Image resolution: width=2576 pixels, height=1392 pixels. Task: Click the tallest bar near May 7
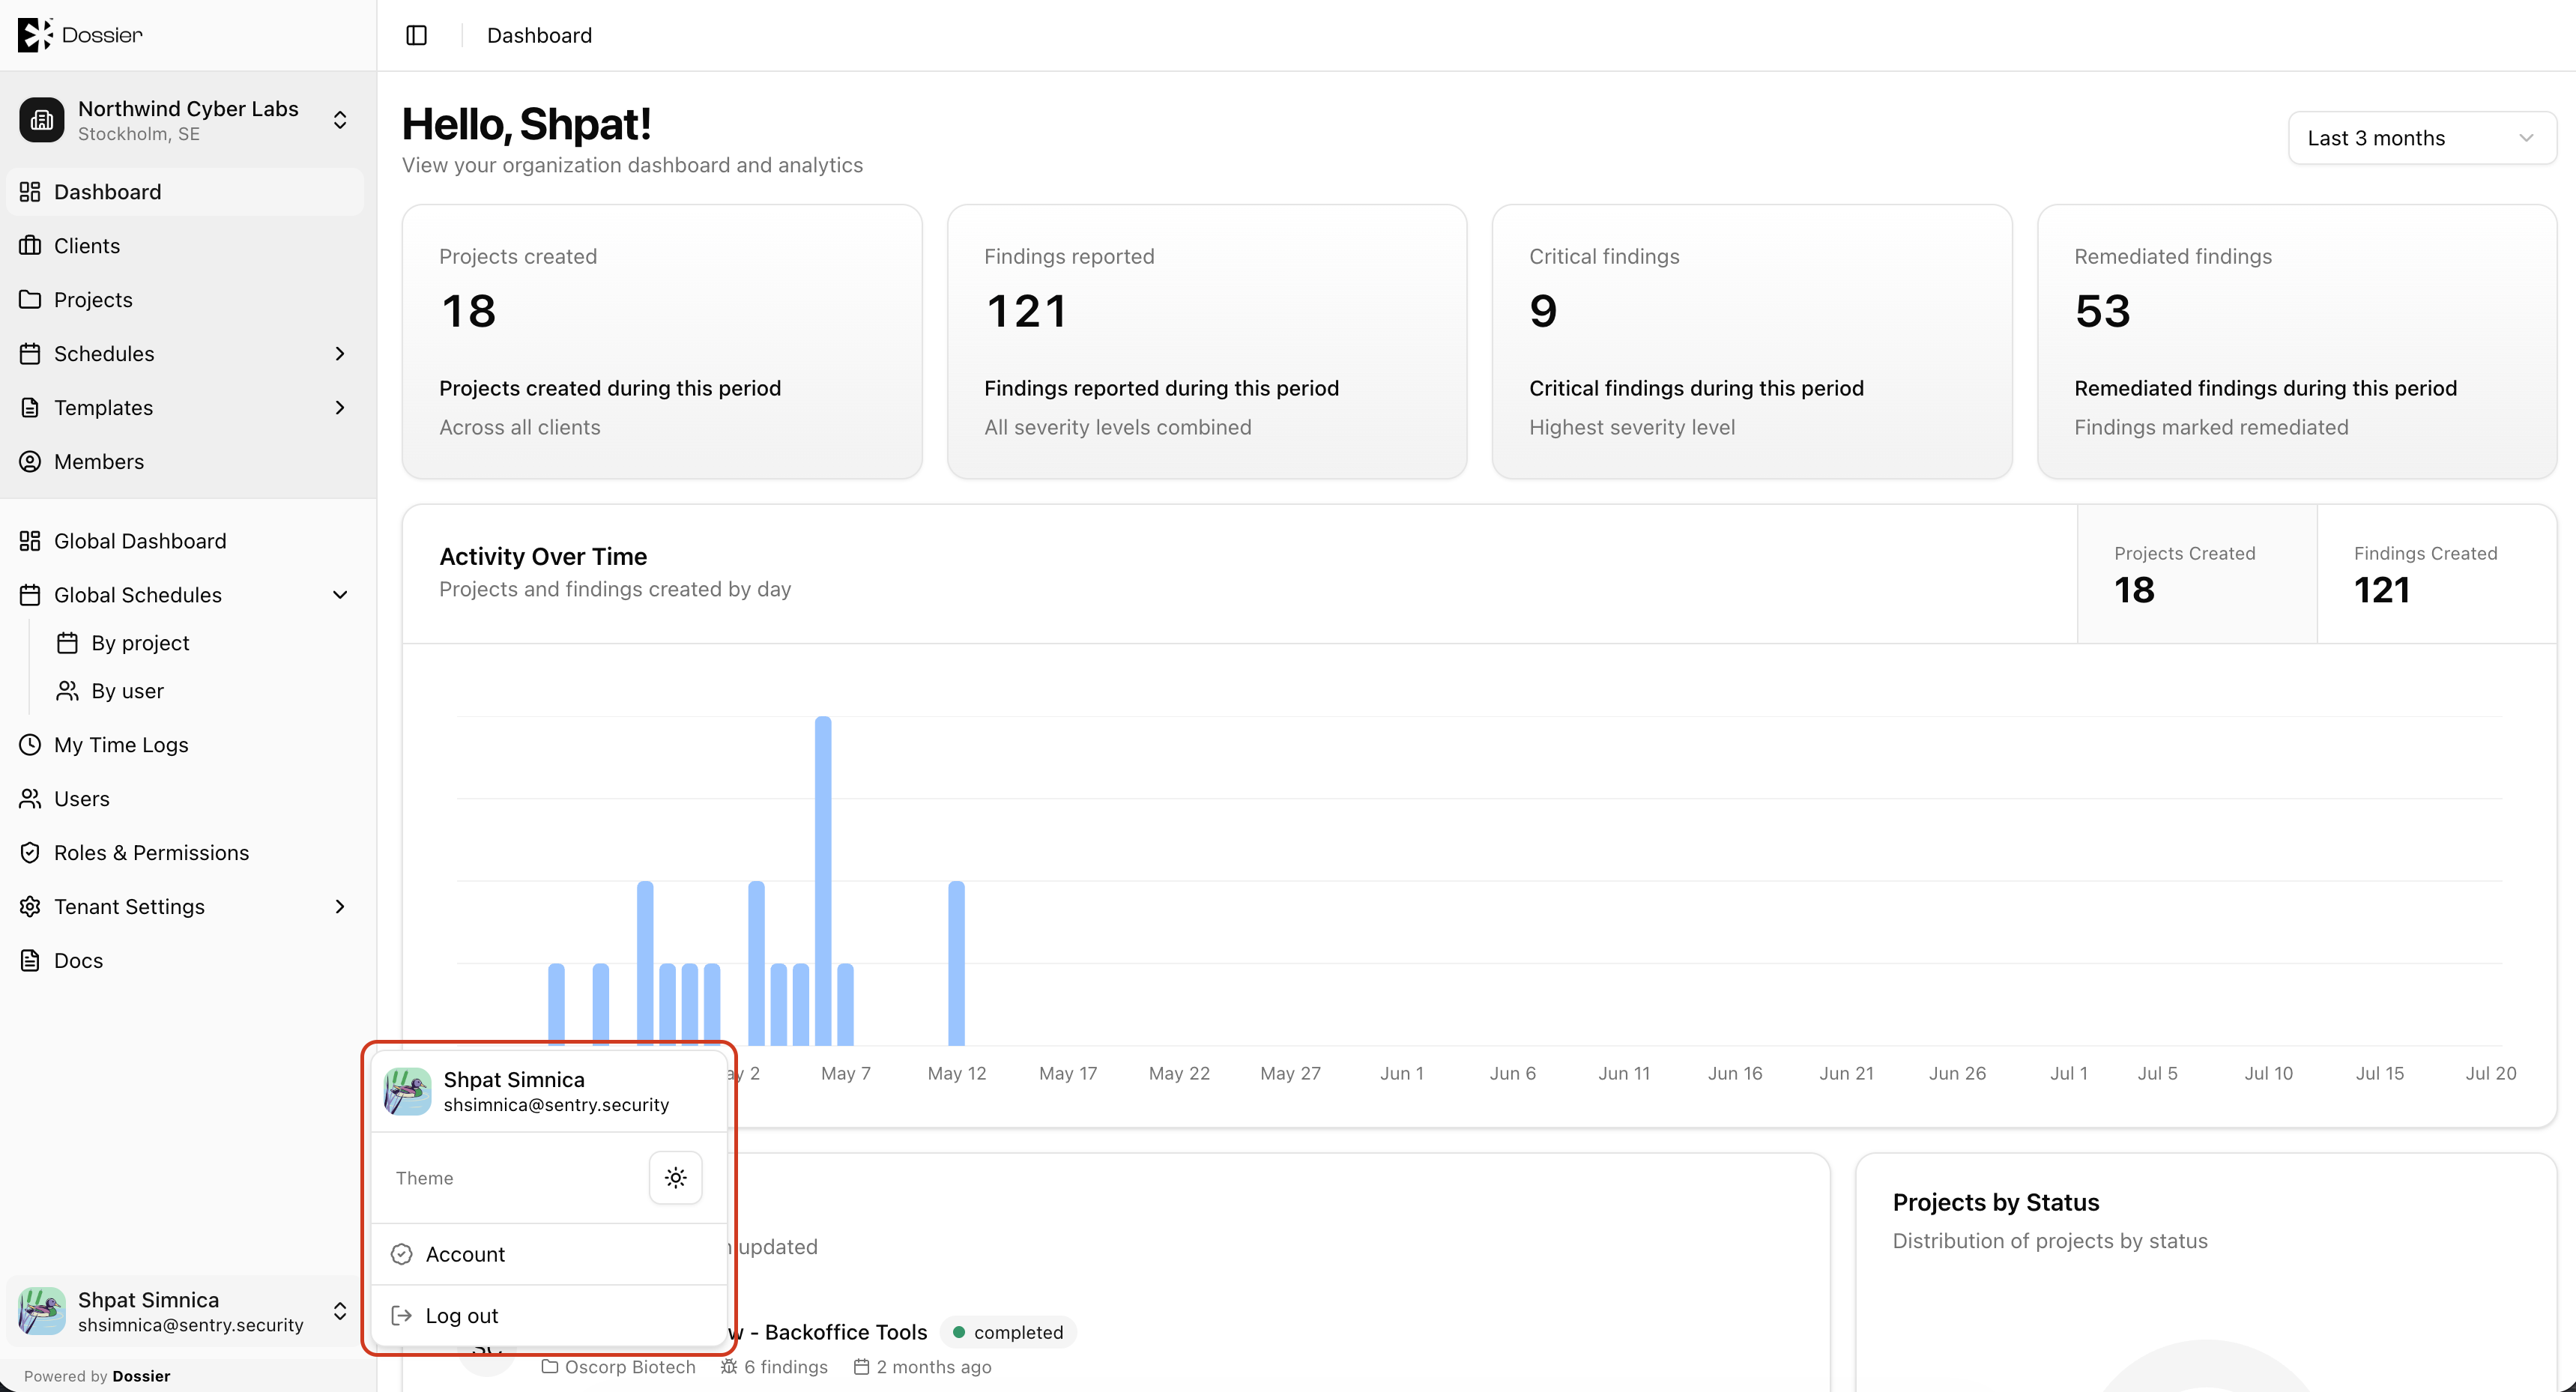(823, 881)
